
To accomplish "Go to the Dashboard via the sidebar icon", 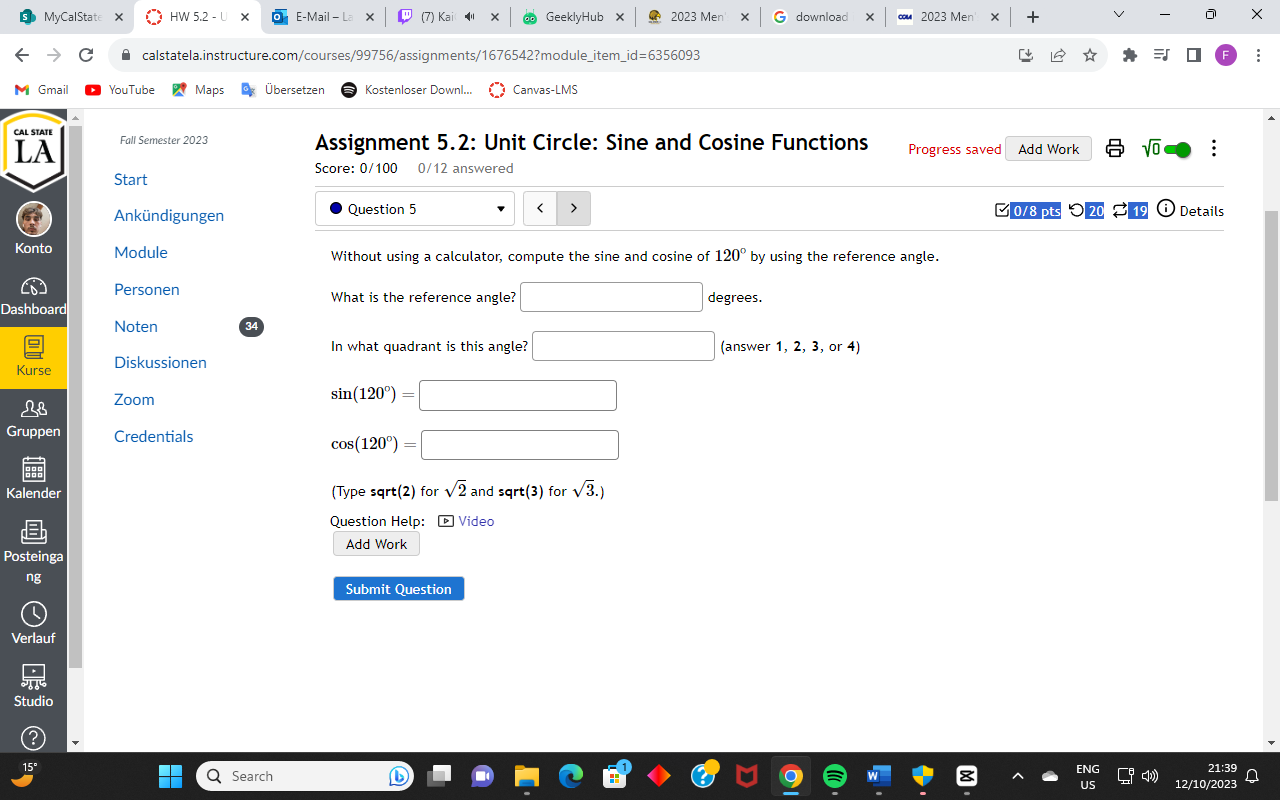I will [x=33, y=295].
